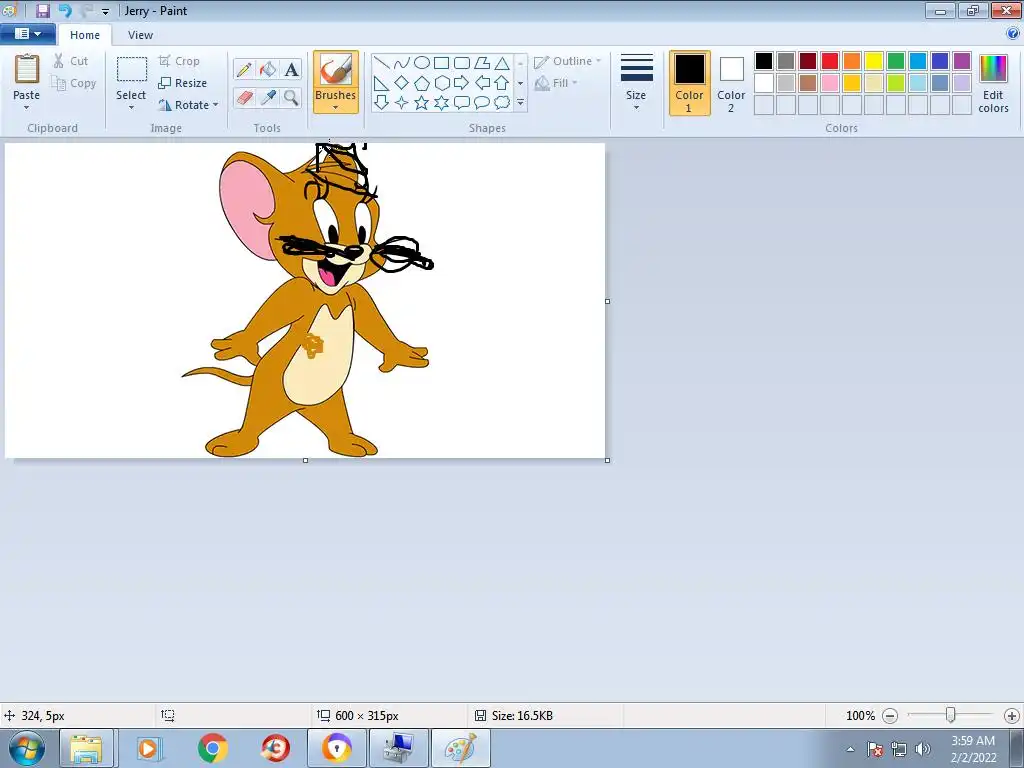The width and height of the screenshot is (1024, 768).
Task: Choose the Curve shape
Action: [x=402, y=63]
